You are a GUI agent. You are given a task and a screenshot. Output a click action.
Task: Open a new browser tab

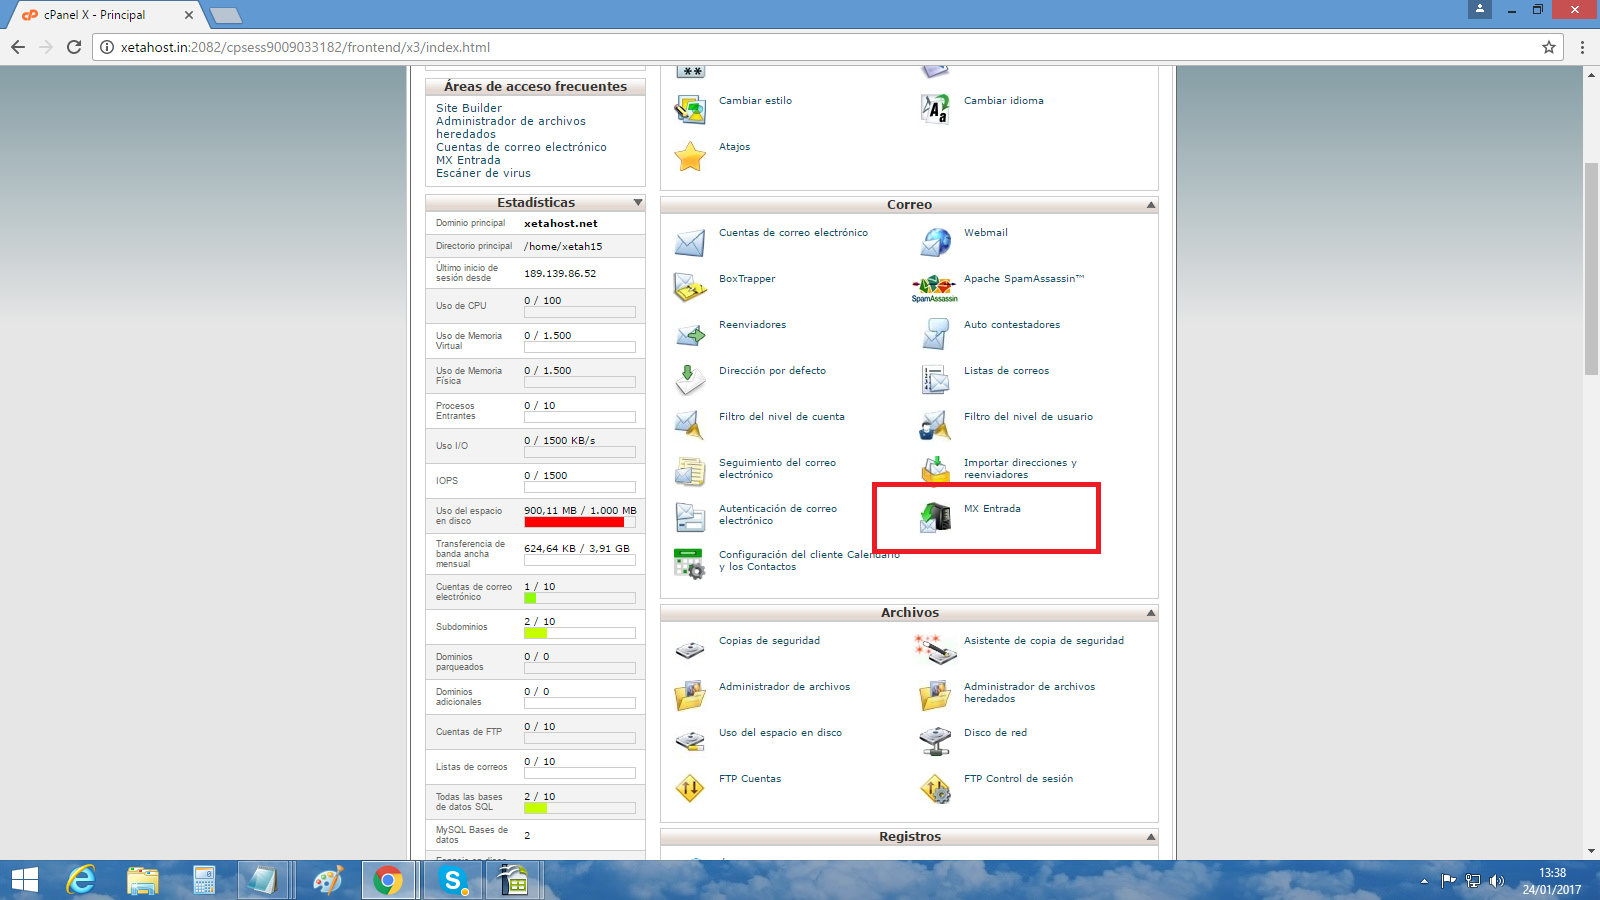pyautogui.click(x=226, y=15)
